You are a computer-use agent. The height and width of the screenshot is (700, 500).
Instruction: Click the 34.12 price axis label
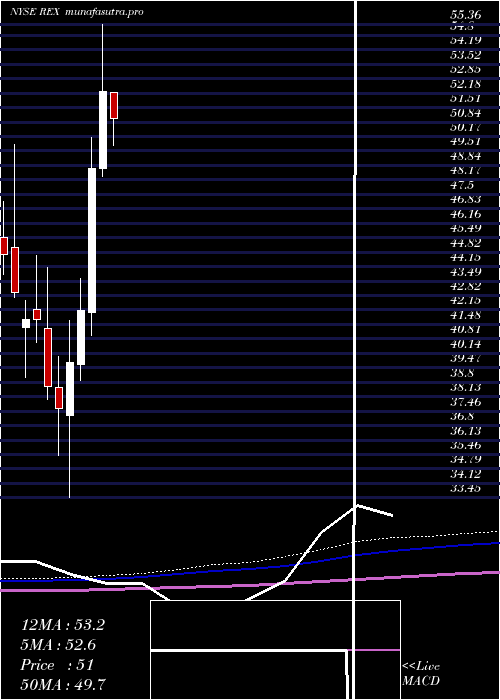(465, 473)
